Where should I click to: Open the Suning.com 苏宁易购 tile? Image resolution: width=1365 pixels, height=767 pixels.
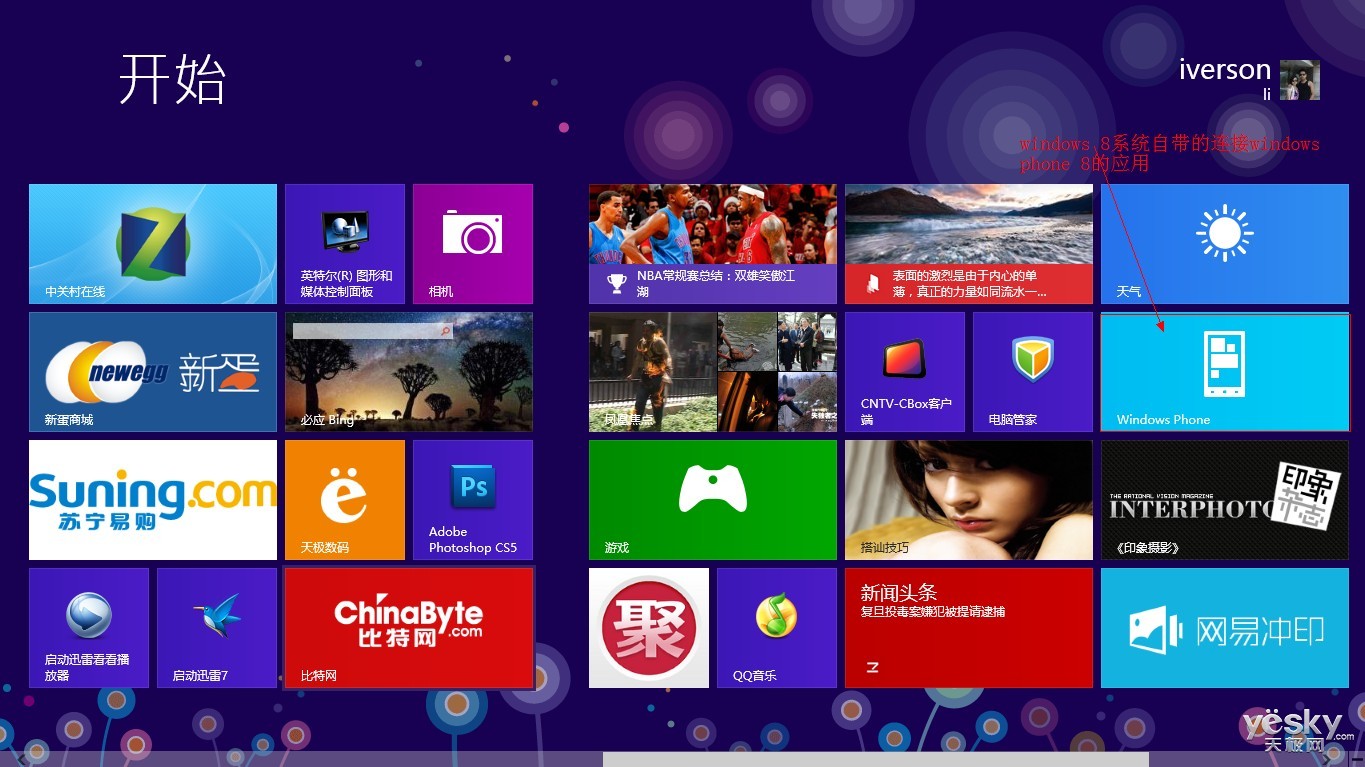point(153,500)
